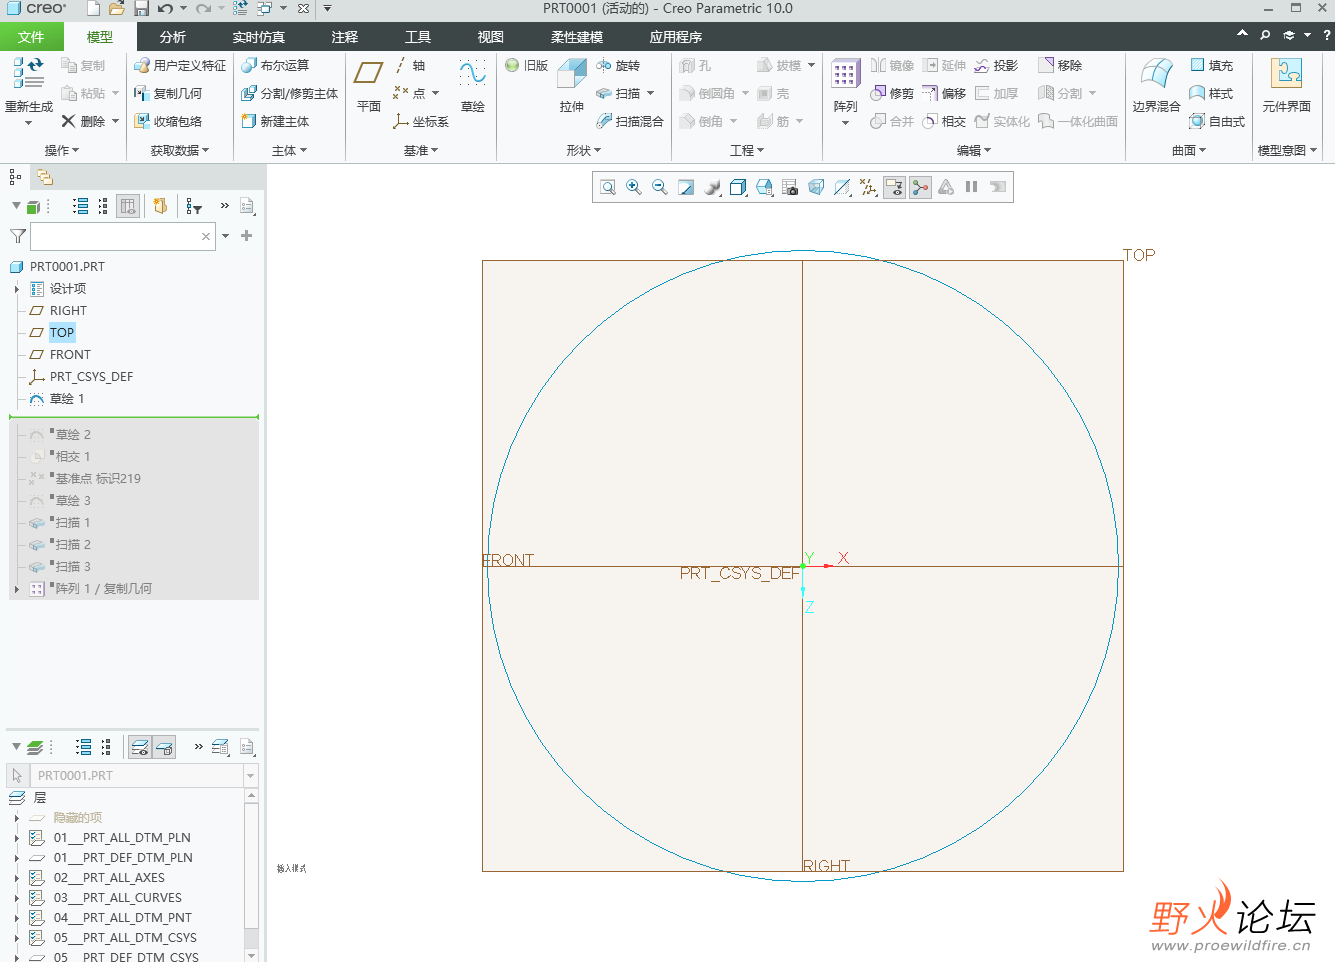Open the 操作 group dropdown

click(62, 150)
